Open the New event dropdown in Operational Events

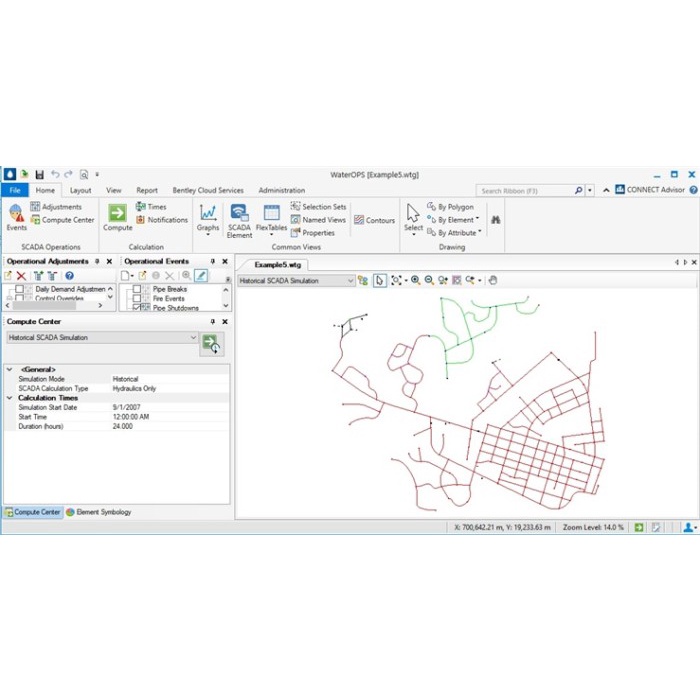point(128,276)
